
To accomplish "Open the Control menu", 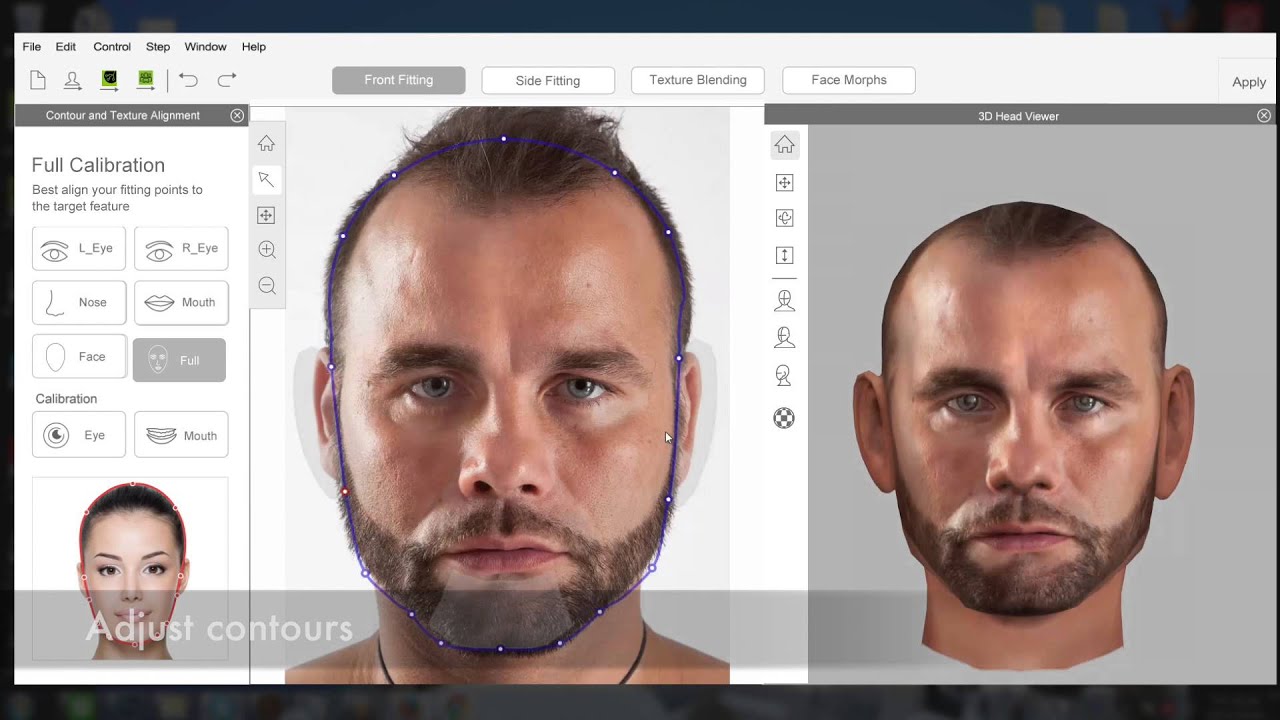I will [112, 47].
